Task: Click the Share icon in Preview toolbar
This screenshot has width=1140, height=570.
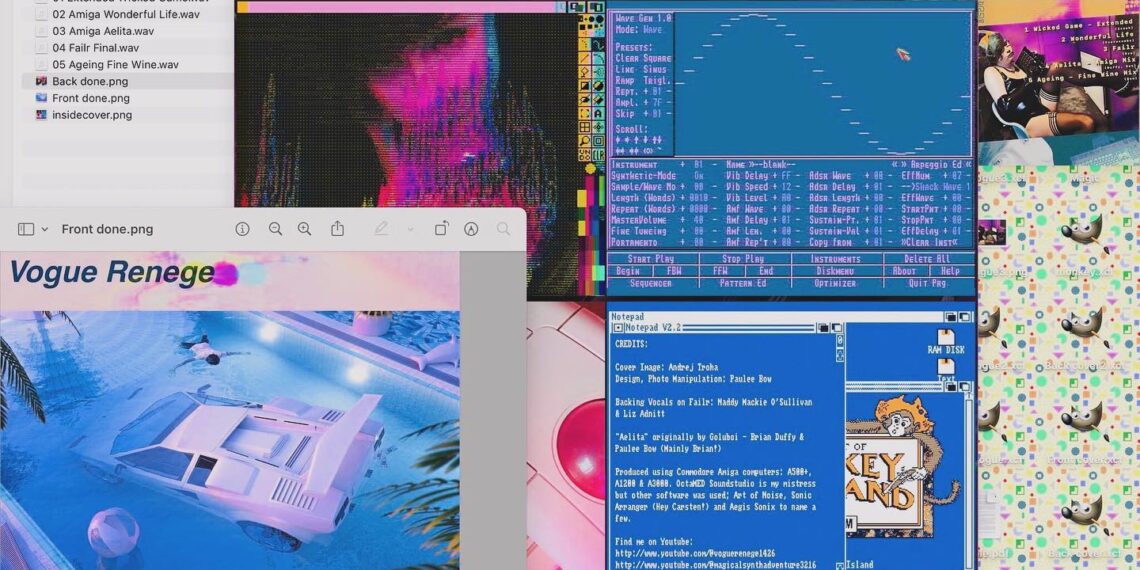Action: tap(337, 229)
